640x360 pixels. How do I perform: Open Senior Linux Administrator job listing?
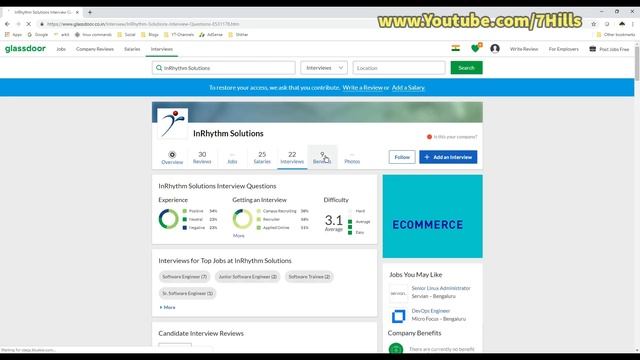(441, 288)
